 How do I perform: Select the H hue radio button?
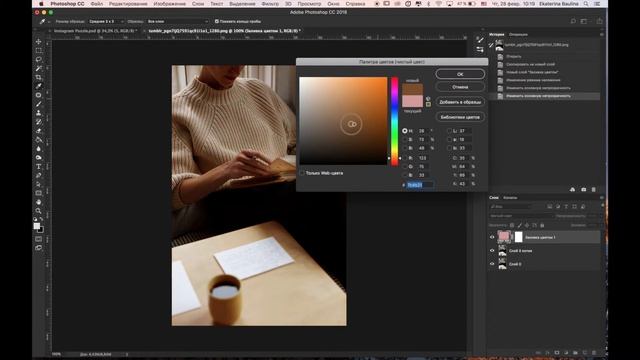tap(404, 131)
